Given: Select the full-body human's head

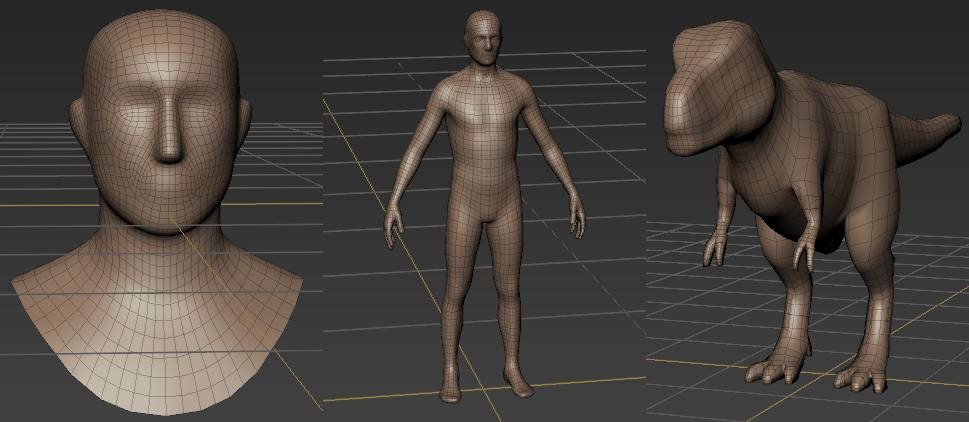Looking at the screenshot, I should coord(483,39).
